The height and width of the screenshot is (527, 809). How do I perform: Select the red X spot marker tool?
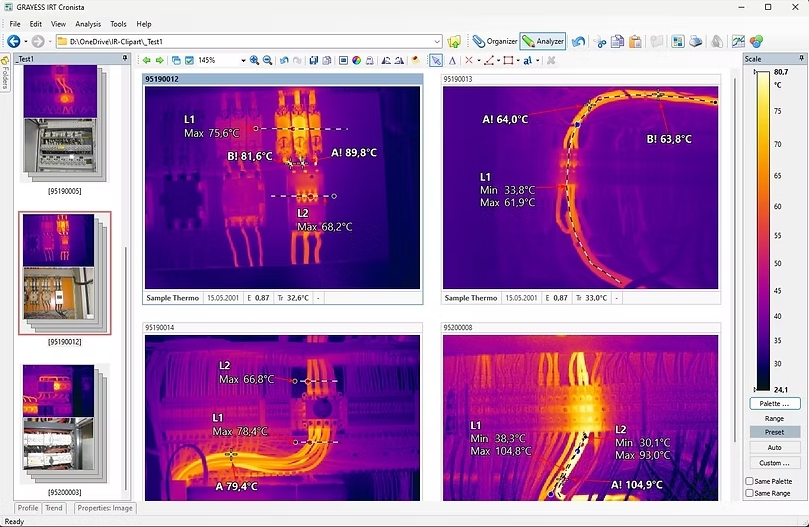click(468, 60)
